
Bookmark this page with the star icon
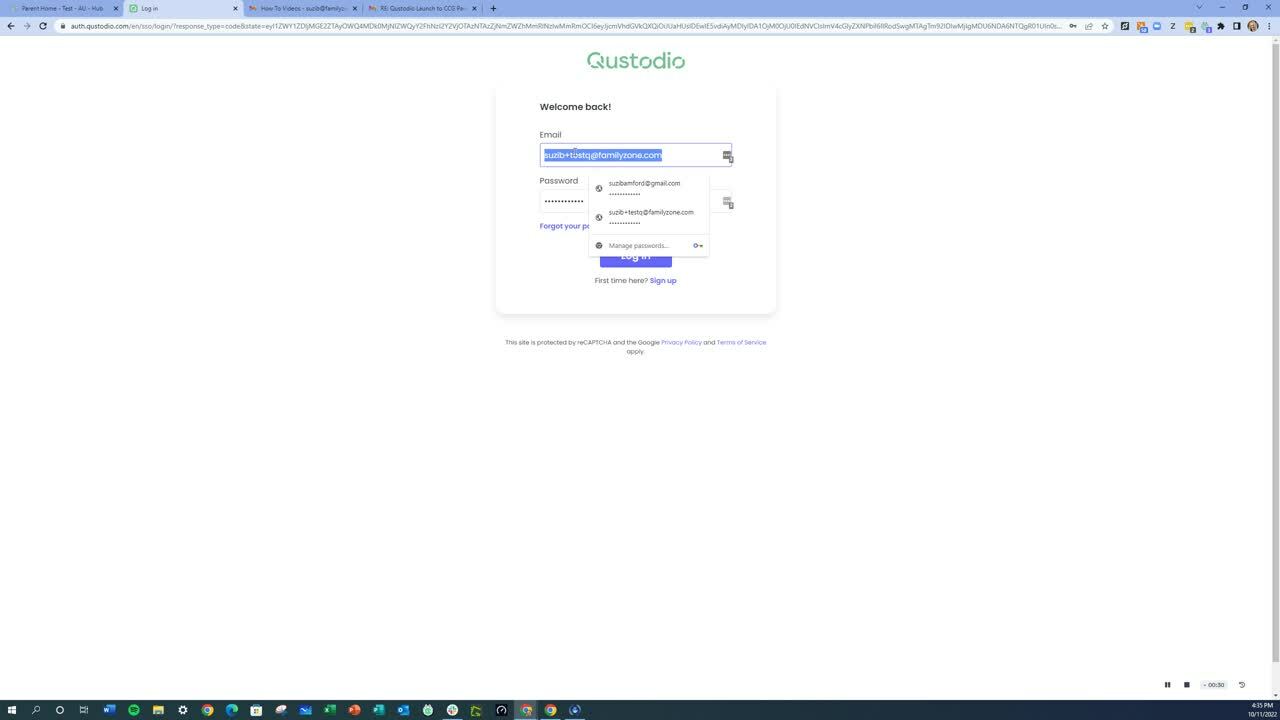pos(1105,26)
